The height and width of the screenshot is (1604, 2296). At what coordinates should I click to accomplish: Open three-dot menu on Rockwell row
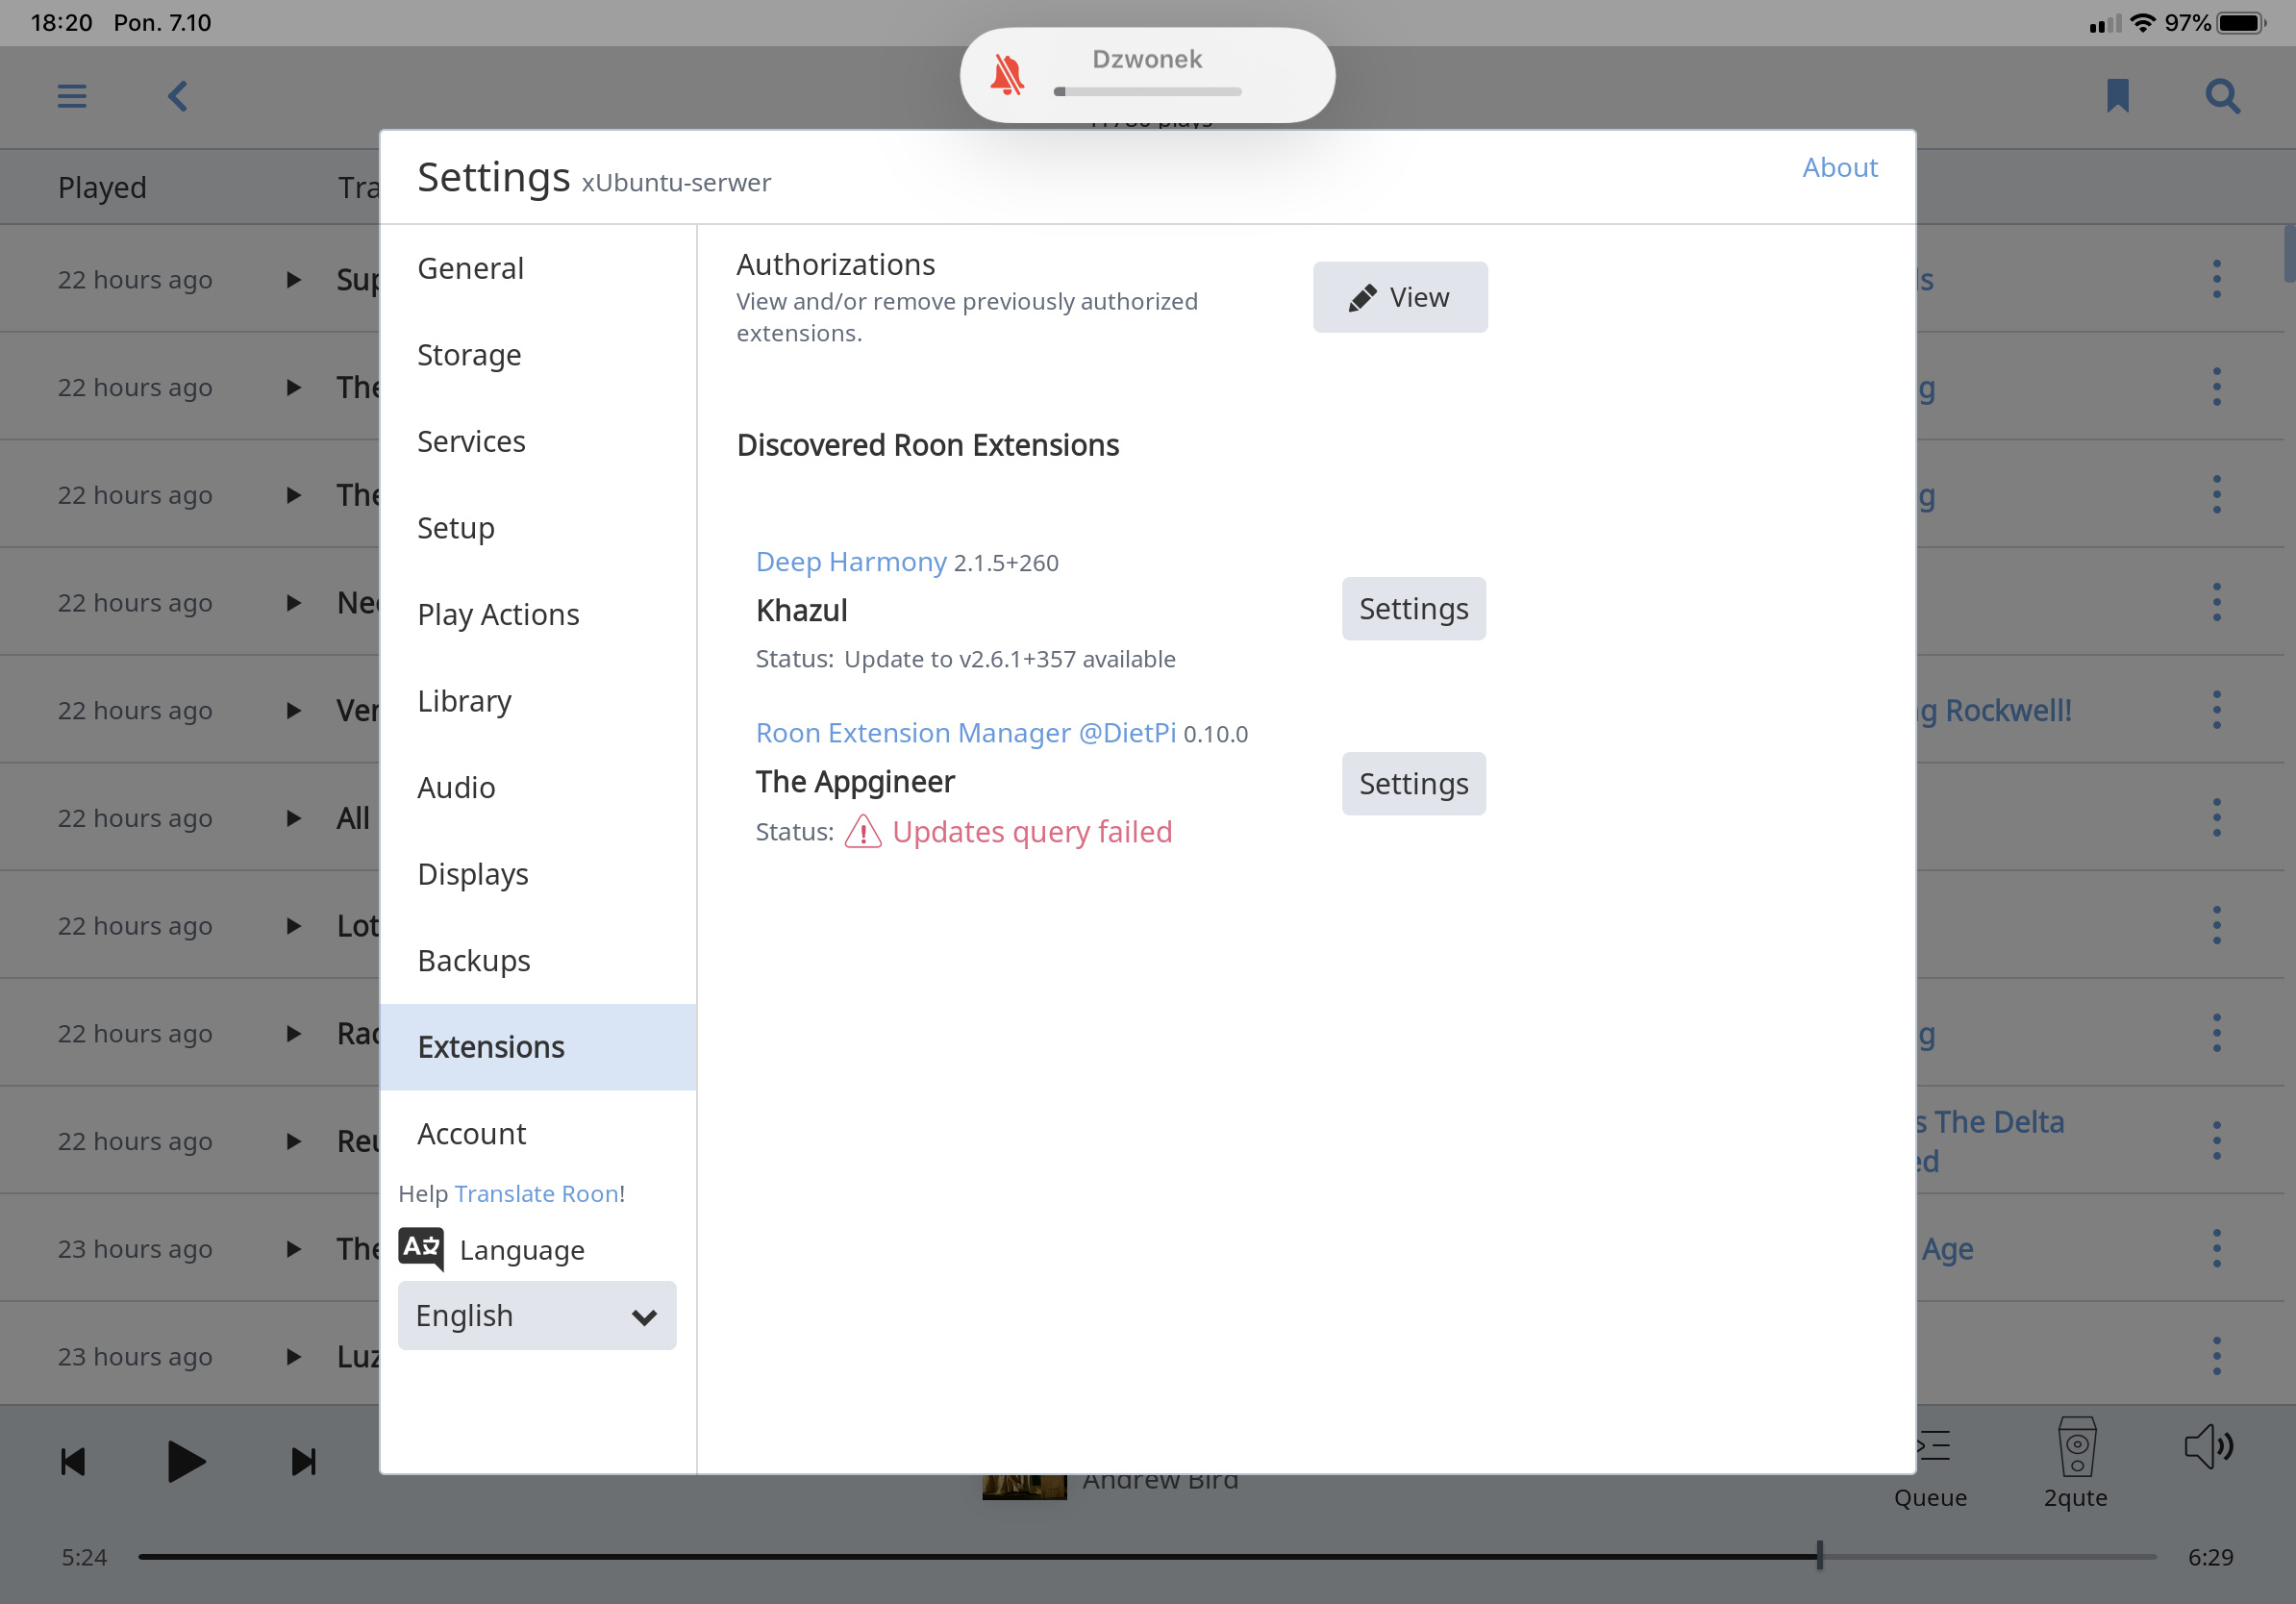pos(2217,710)
